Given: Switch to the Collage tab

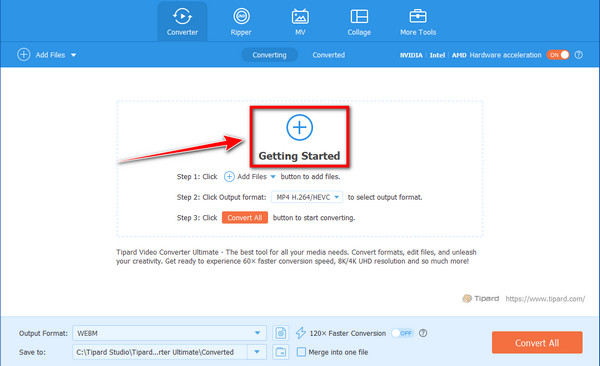Looking at the screenshot, I should pos(359,22).
